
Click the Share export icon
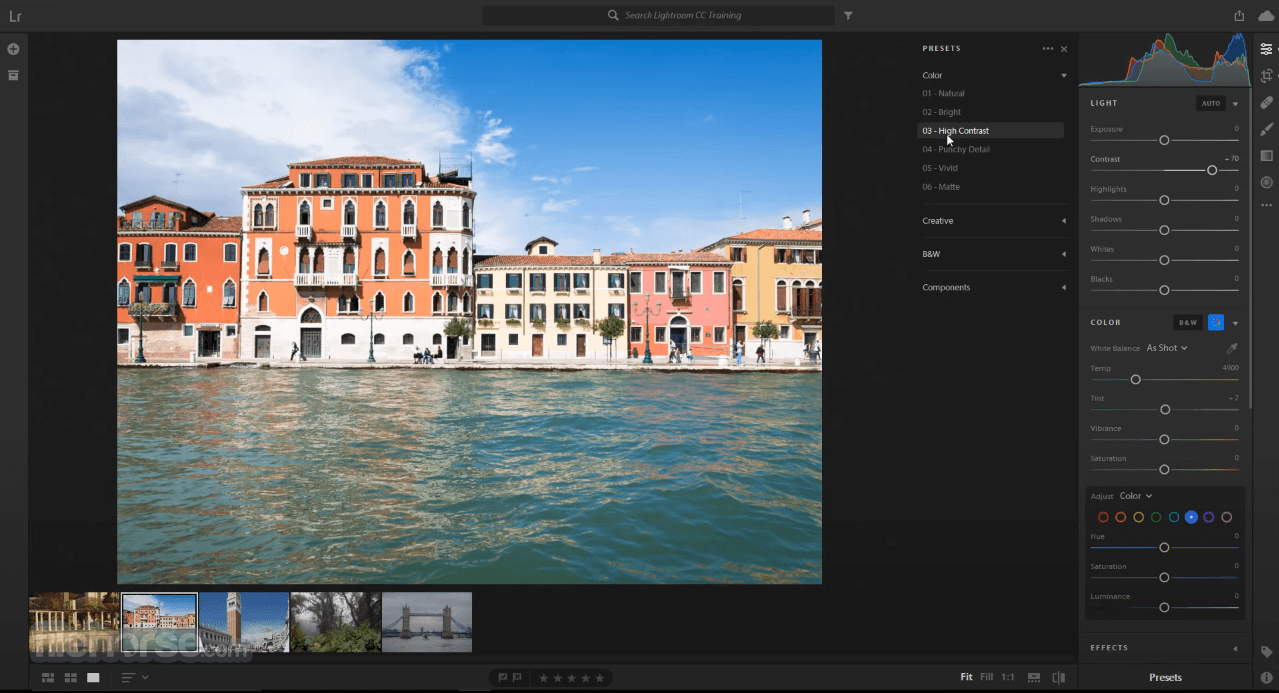tap(1239, 15)
